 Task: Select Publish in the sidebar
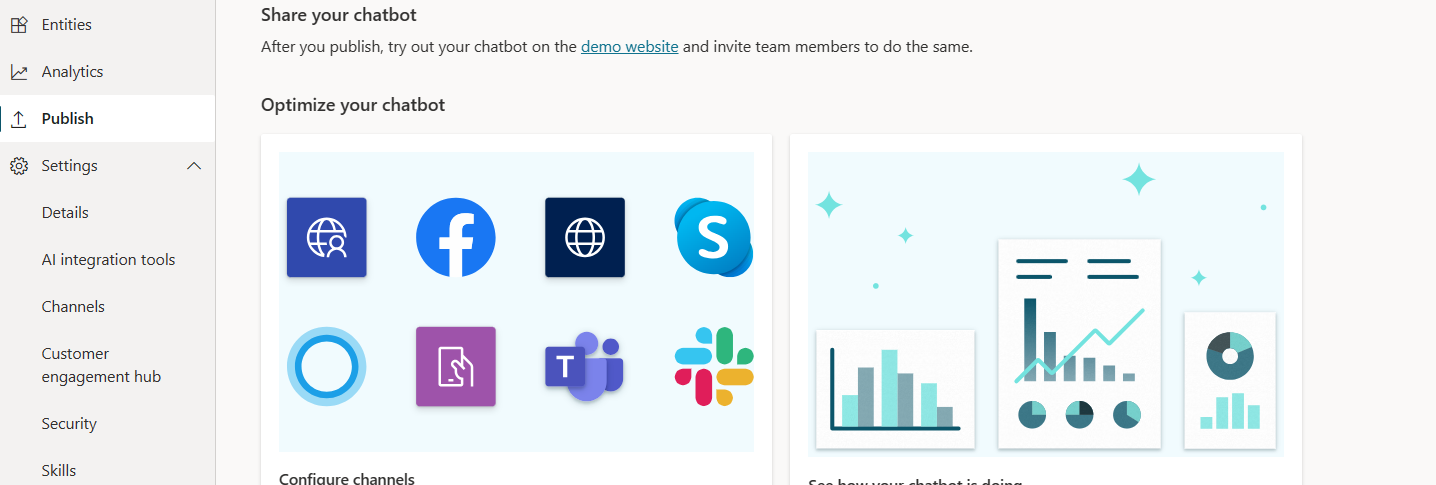click(67, 119)
